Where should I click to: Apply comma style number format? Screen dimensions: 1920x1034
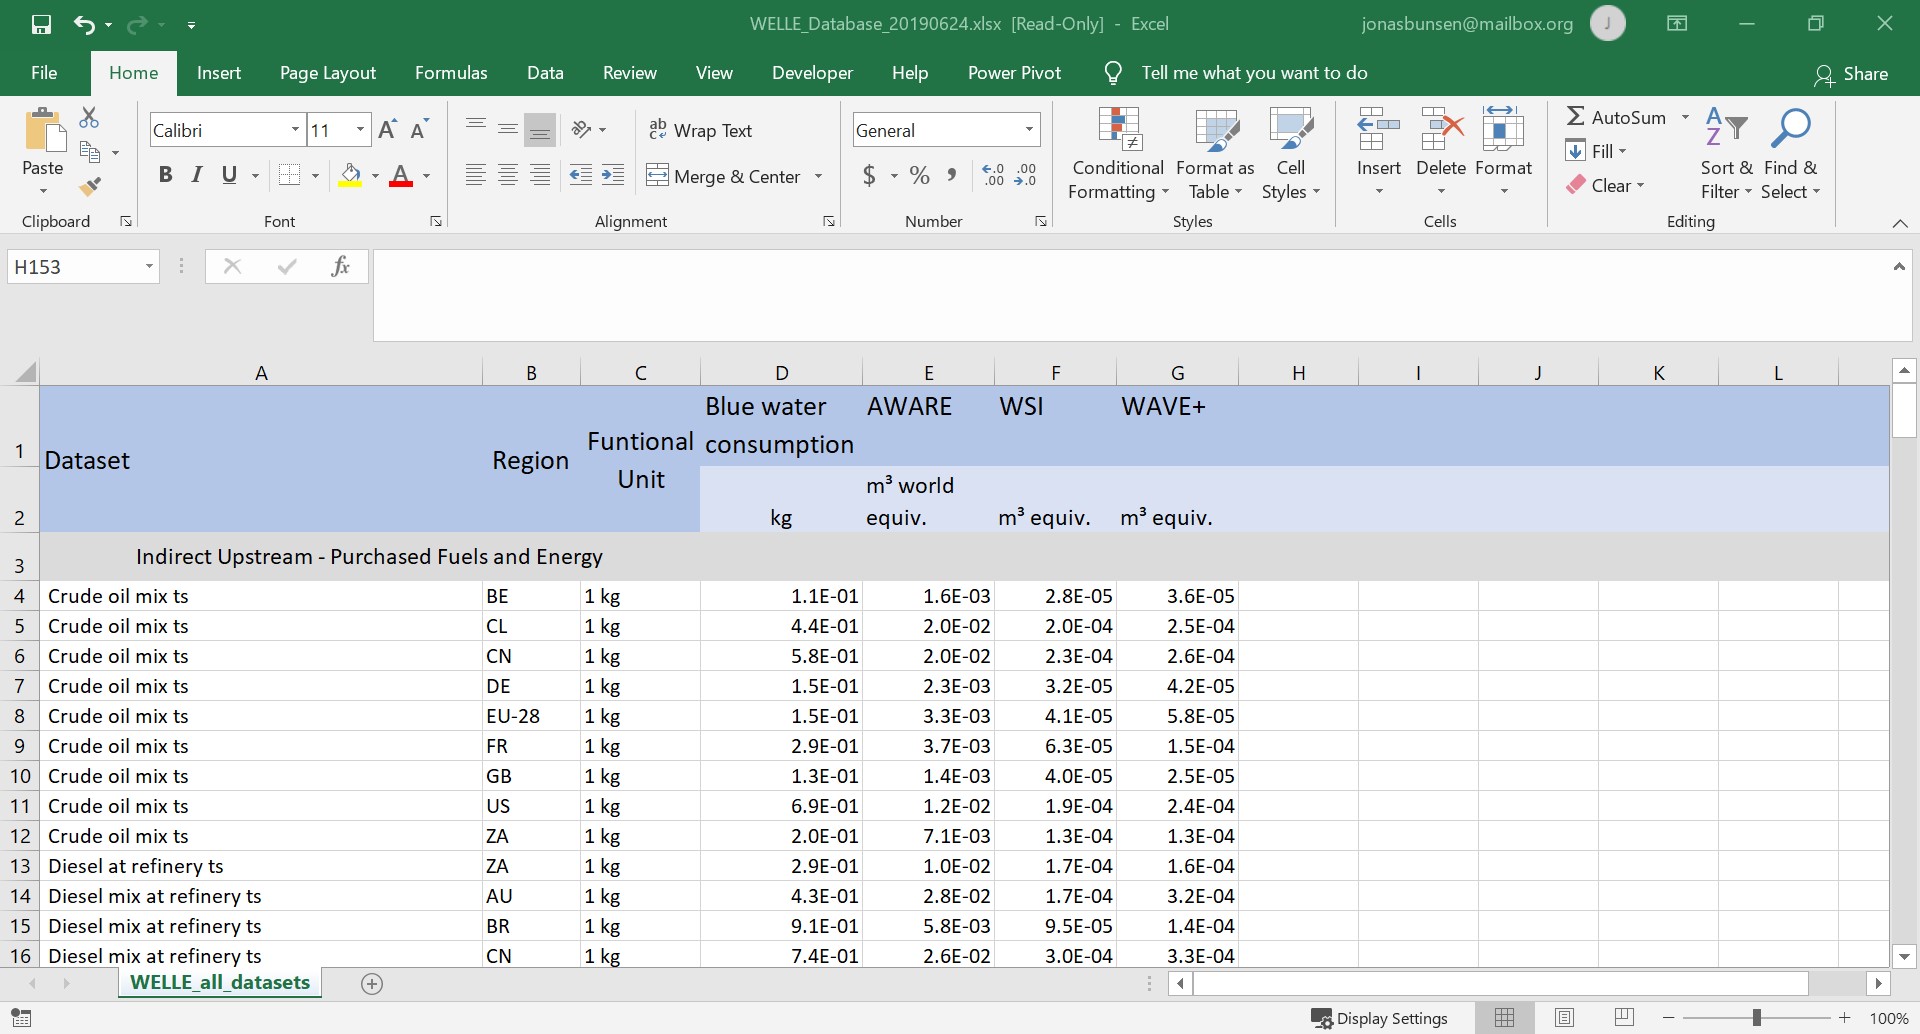pyautogui.click(x=951, y=176)
